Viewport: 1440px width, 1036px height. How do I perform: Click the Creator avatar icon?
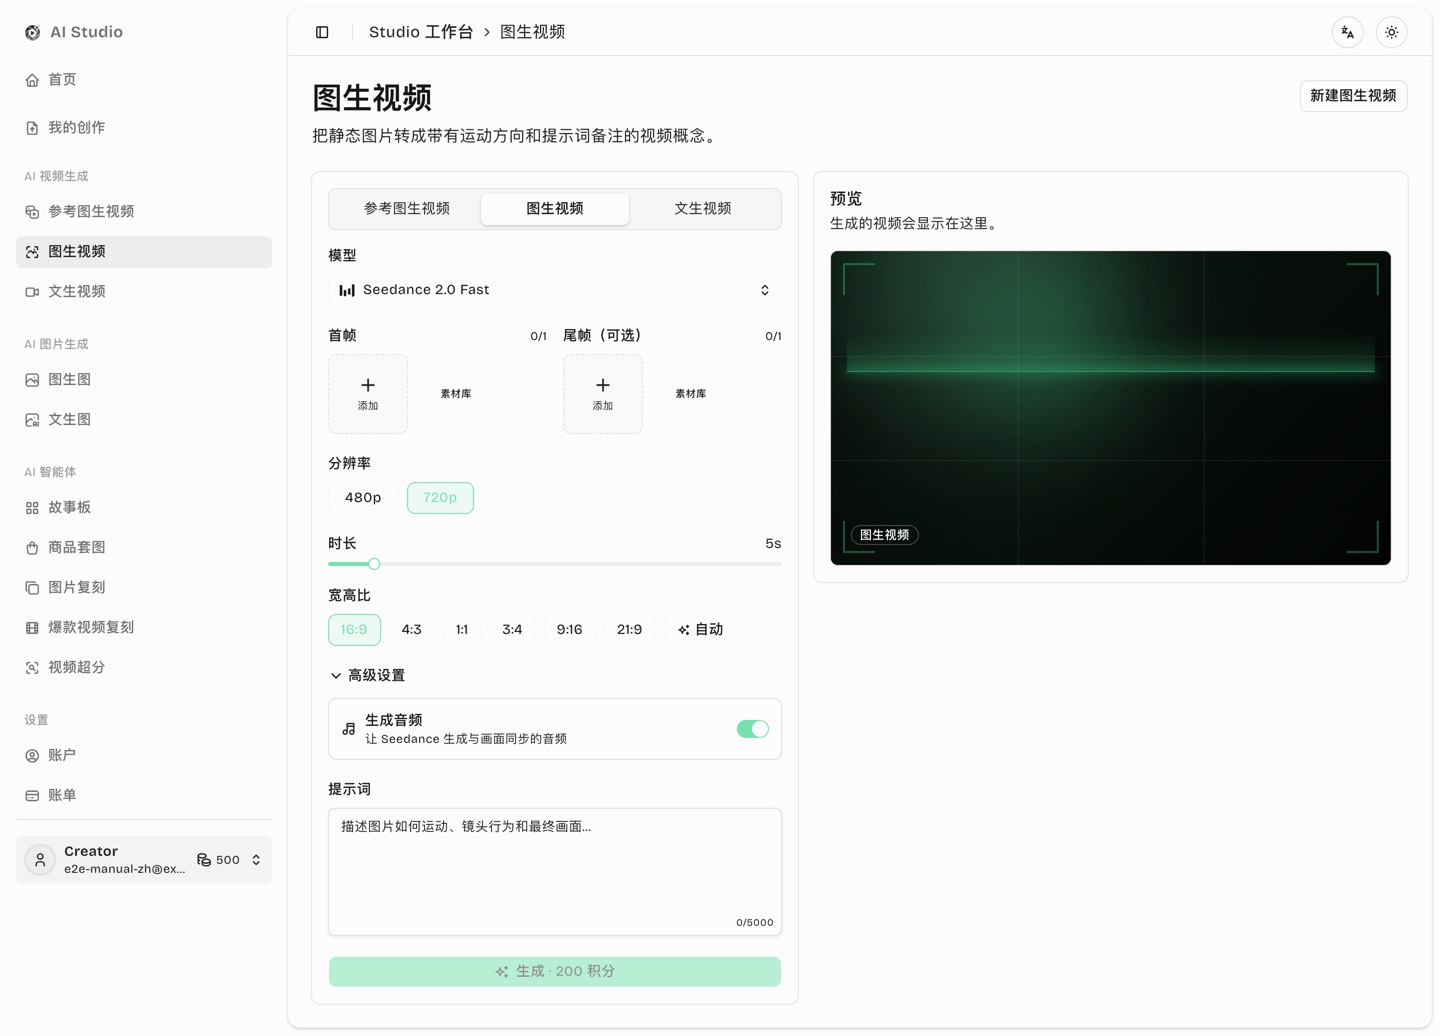40,860
